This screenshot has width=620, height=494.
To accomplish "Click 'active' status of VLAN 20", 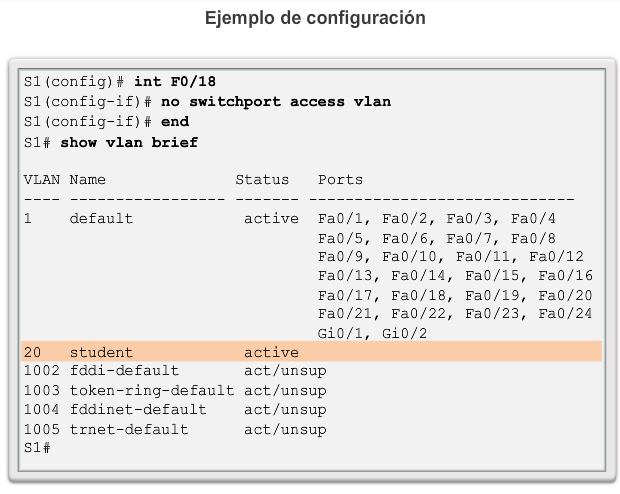I will pyautogui.click(x=271, y=352).
